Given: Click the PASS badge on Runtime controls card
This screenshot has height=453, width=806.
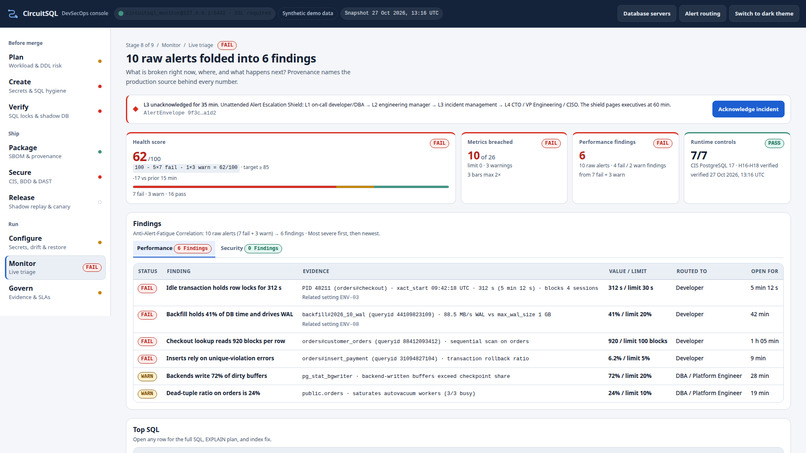Looking at the screenshot, I should [774, 143].
